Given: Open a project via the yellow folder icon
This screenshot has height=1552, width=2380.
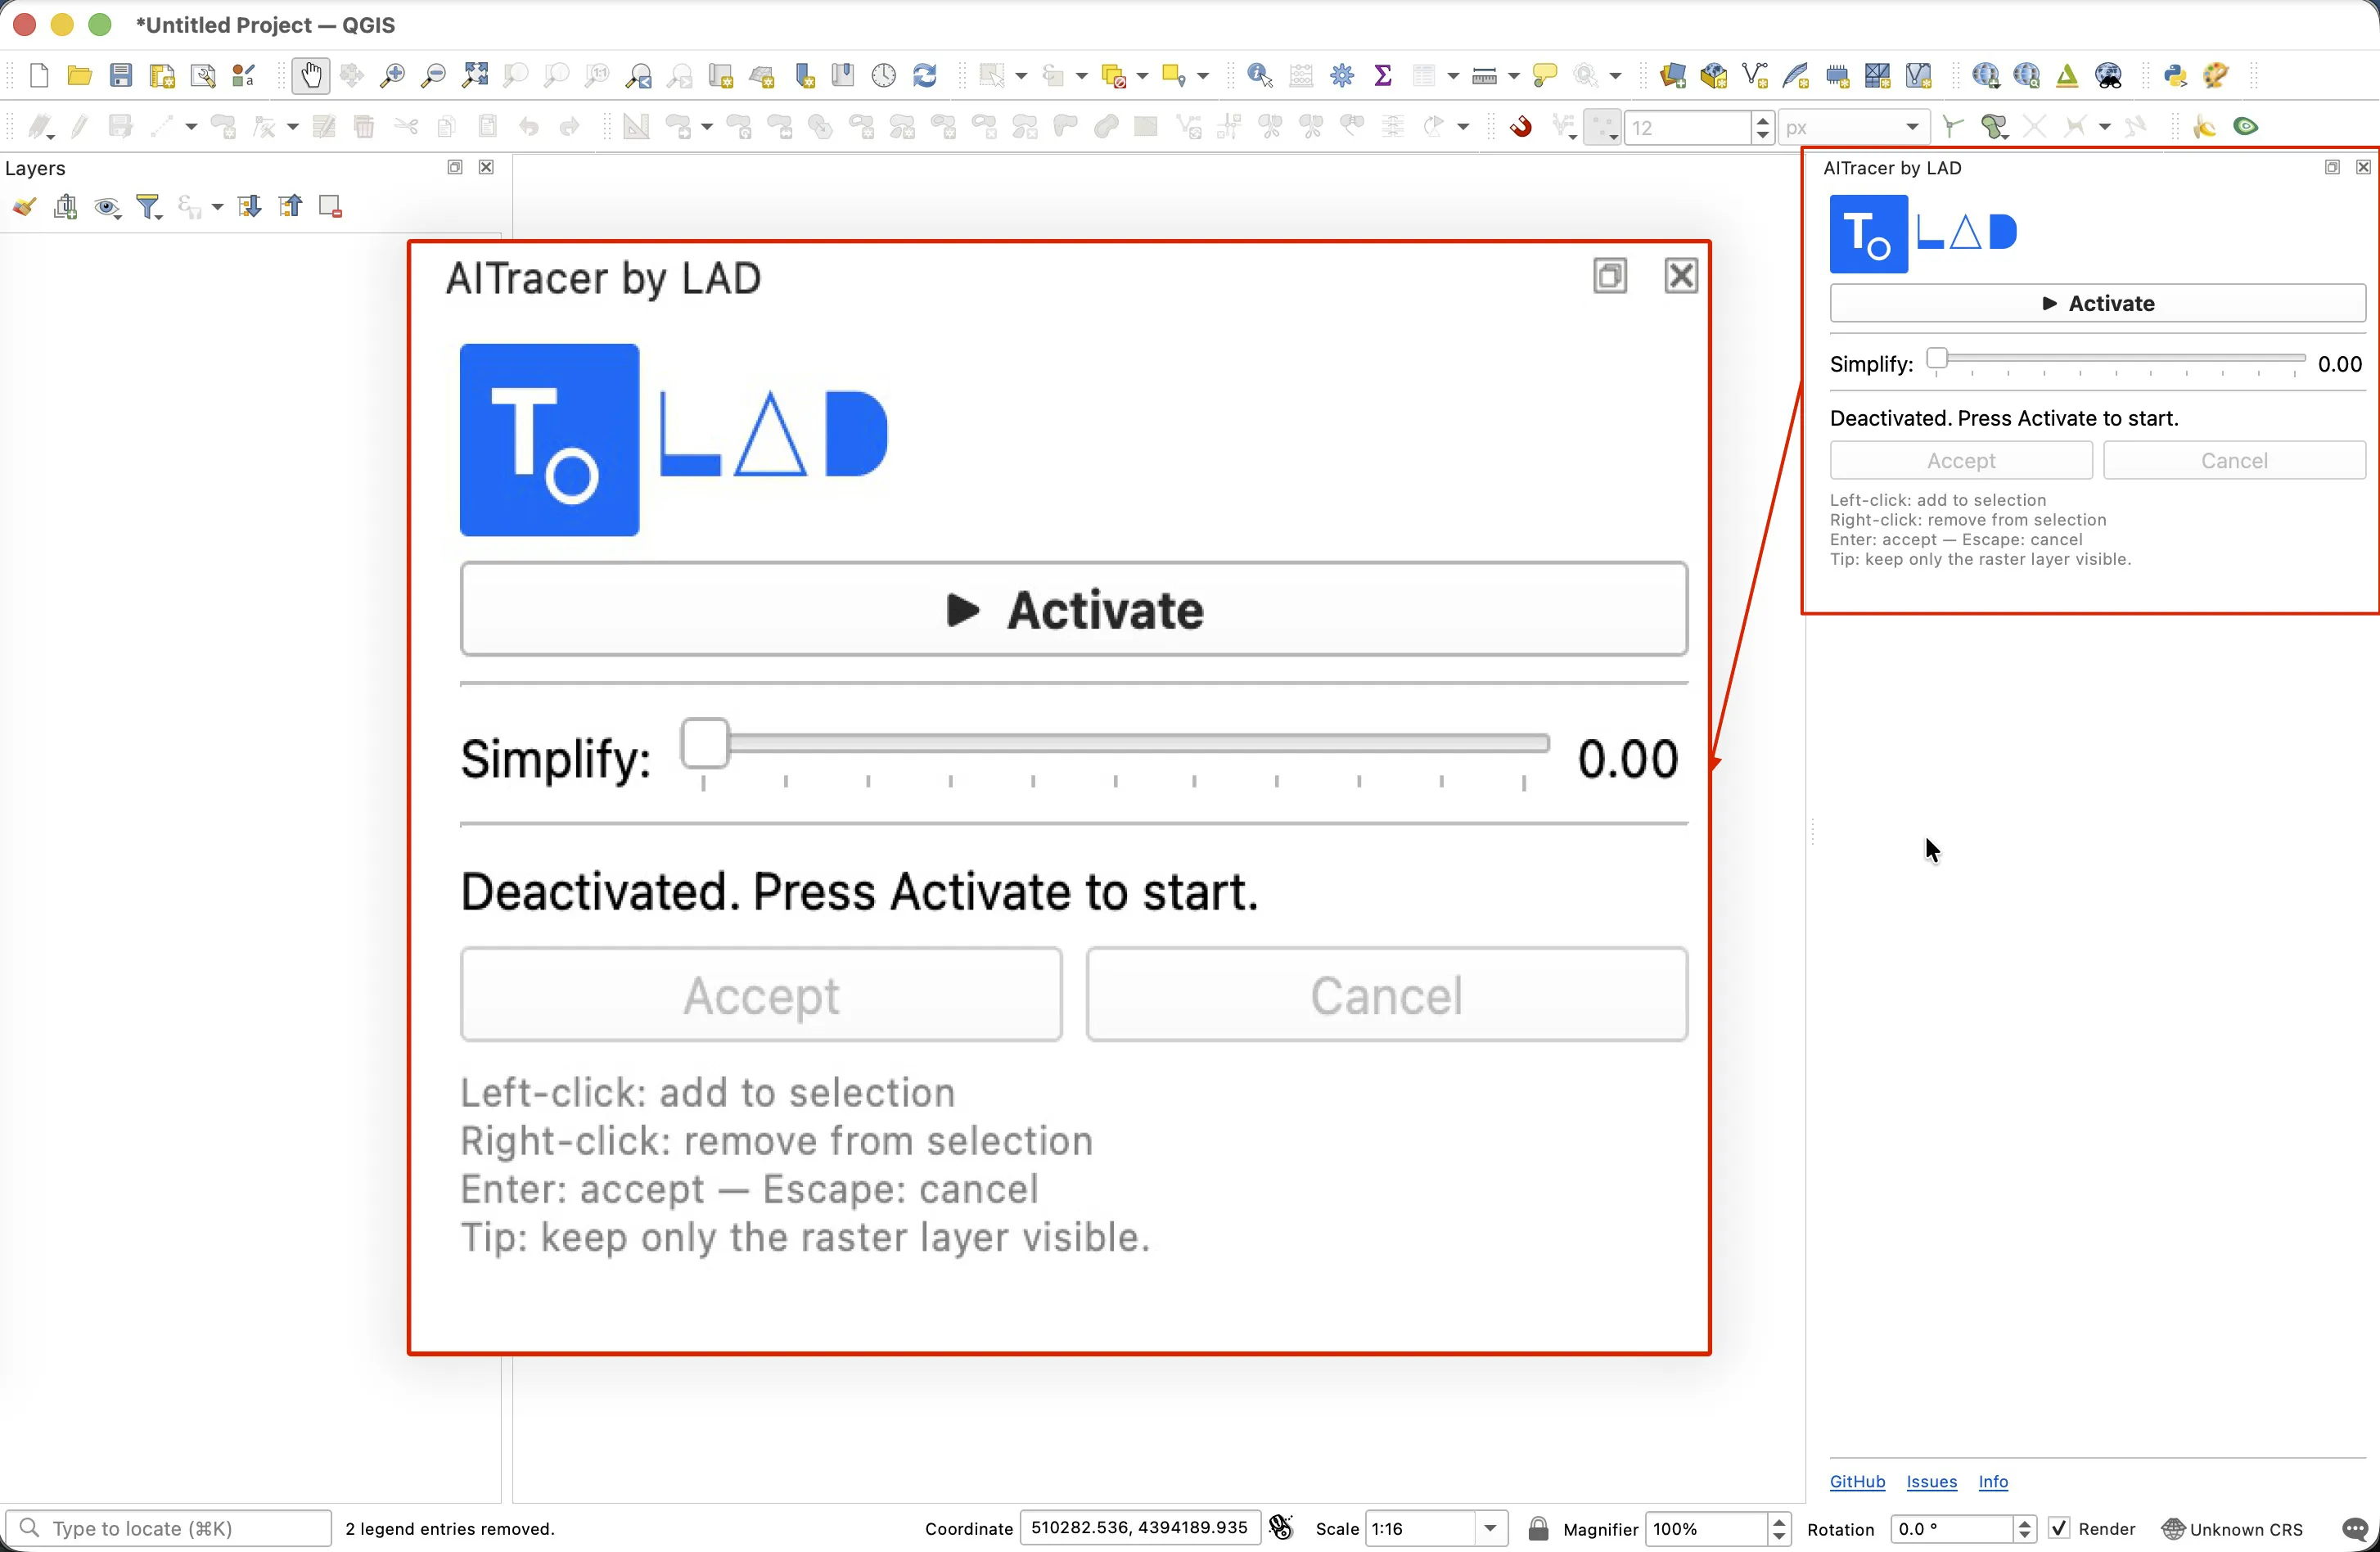Looking at the screenshot, I should [x=79, y=75].
